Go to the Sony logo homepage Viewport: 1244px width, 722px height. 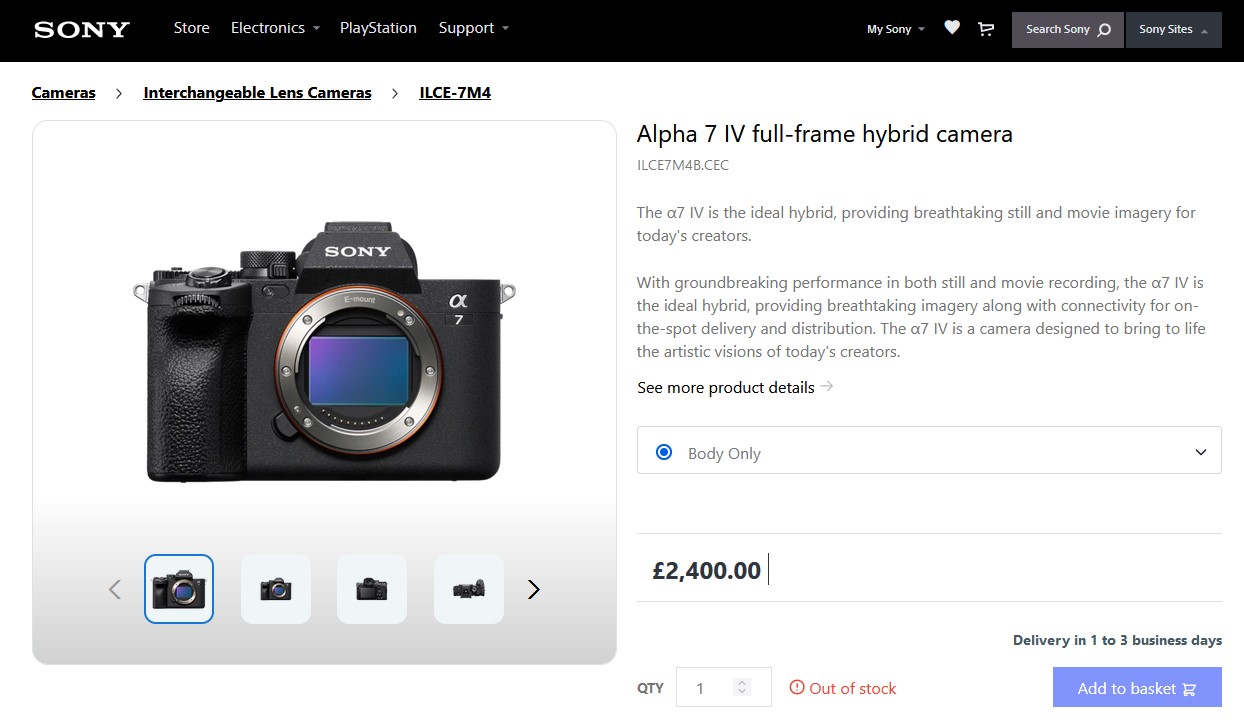pyautogui.click(x=82, y=29)
